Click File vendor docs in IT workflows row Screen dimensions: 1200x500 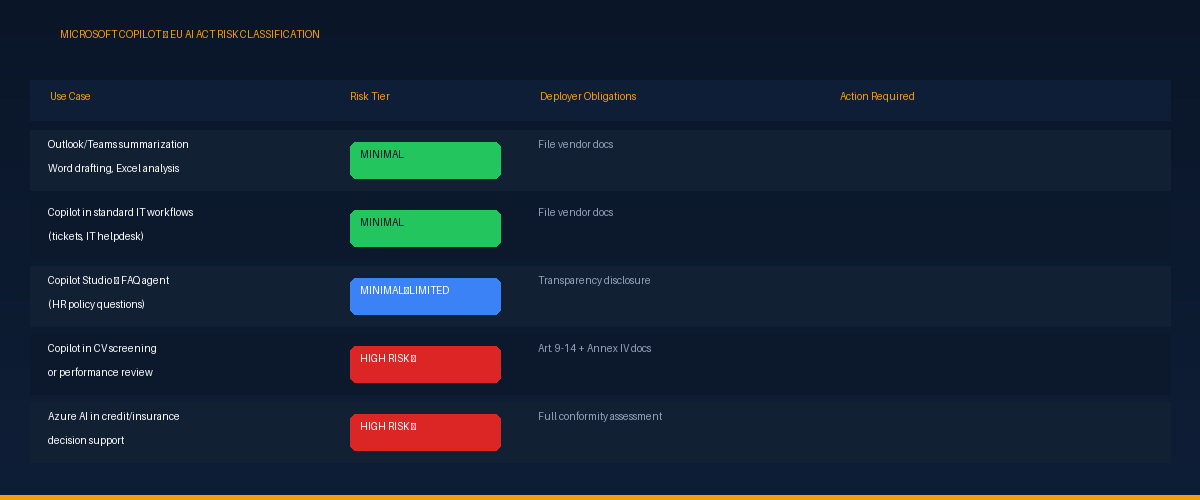pos(576,212)
